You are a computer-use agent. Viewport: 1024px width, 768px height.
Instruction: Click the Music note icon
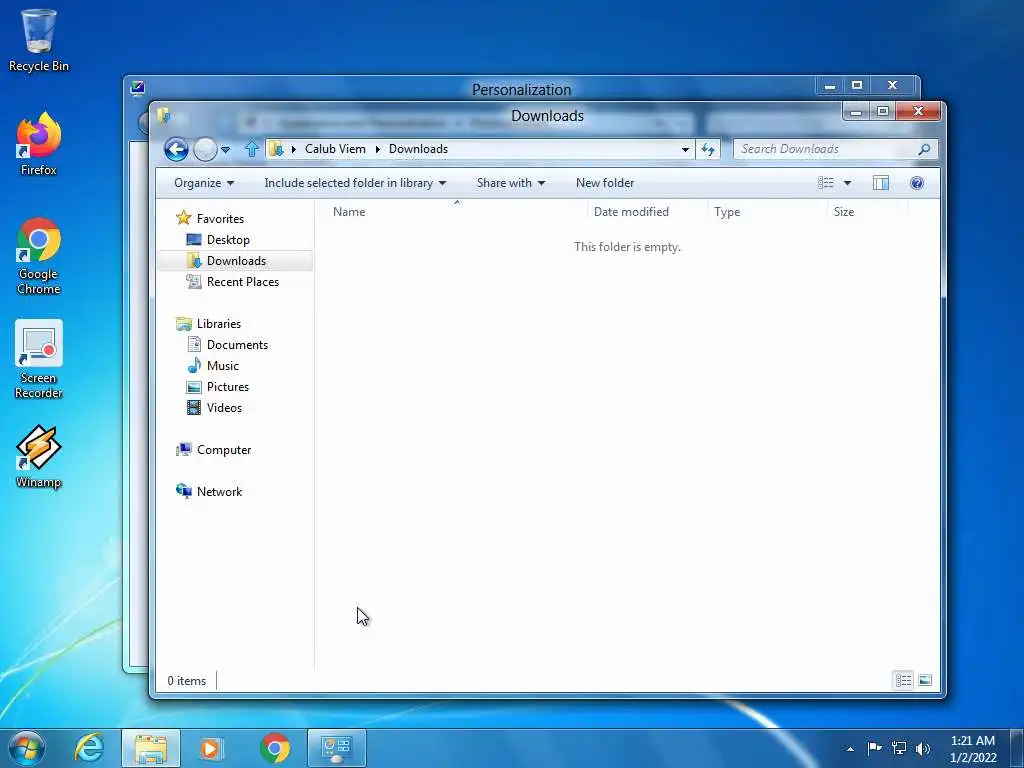[194, 365]
